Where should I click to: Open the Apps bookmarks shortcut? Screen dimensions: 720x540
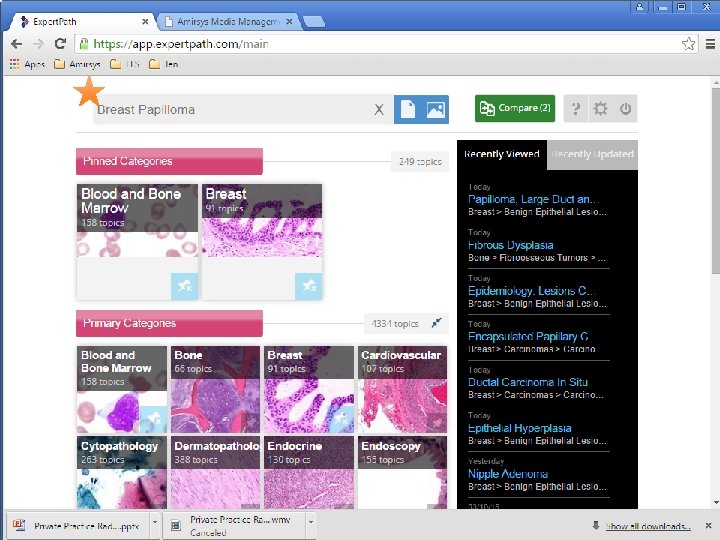pos(28,64)
